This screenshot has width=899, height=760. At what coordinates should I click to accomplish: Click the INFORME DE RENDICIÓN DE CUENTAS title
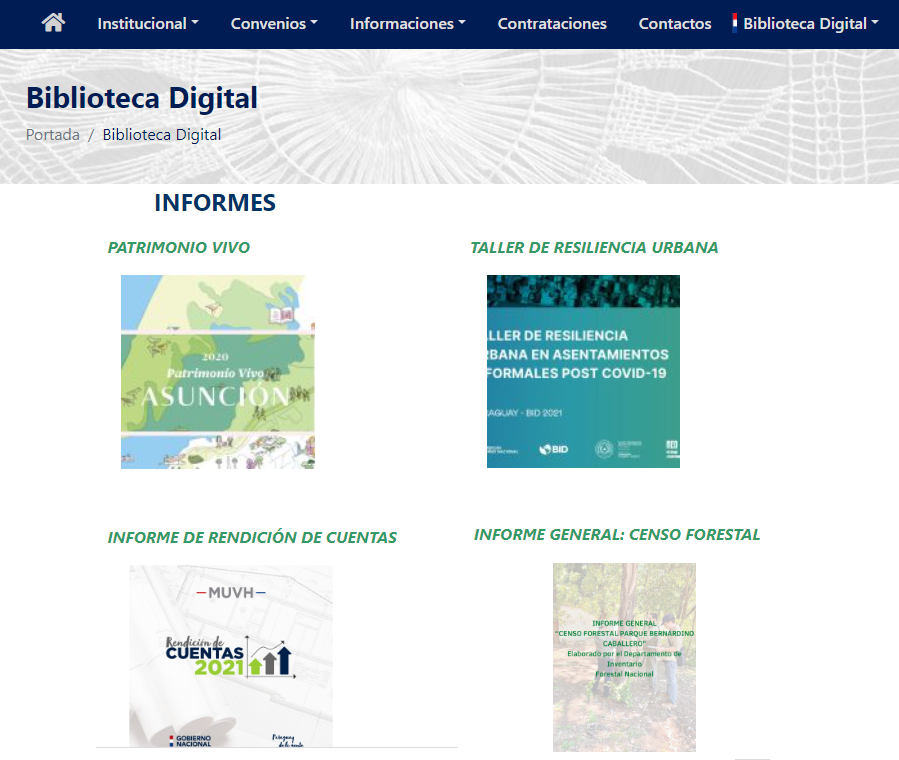coord(252,537)
